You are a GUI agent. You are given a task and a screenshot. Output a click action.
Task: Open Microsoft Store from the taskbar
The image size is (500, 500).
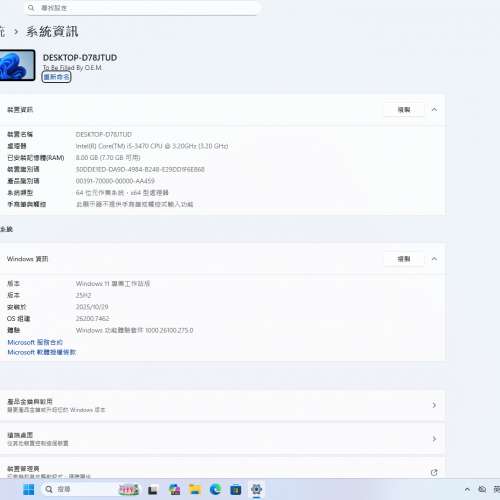click(x=236, y=490)
